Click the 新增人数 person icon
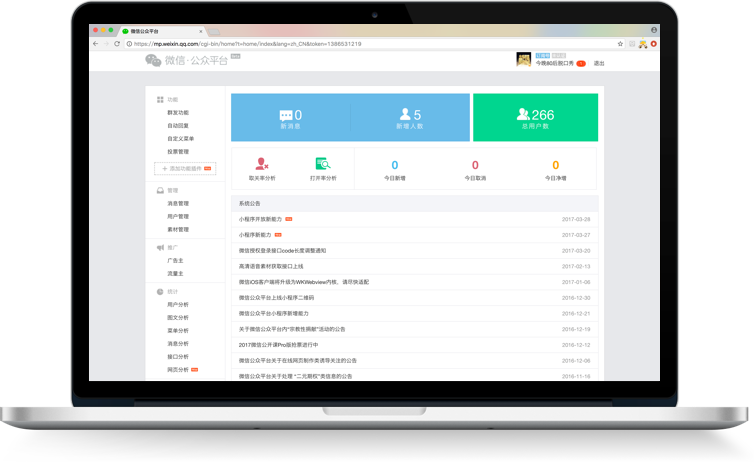Image resolution: width=754 pixels, height=462 pixels. coord(405,114)
